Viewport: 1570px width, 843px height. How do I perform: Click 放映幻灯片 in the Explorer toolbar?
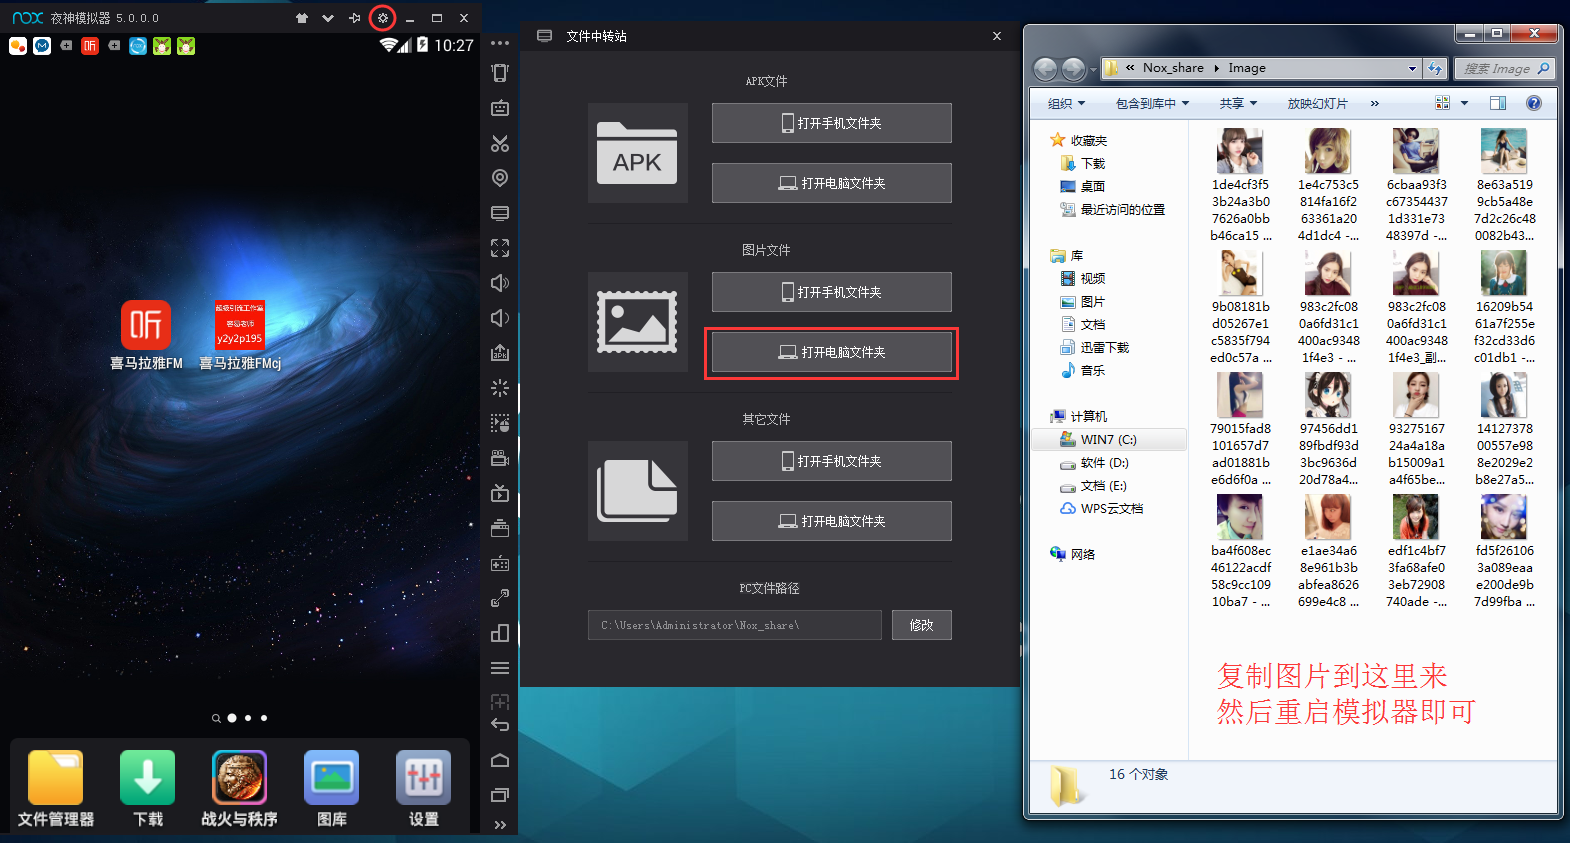tap(1317, 103)
